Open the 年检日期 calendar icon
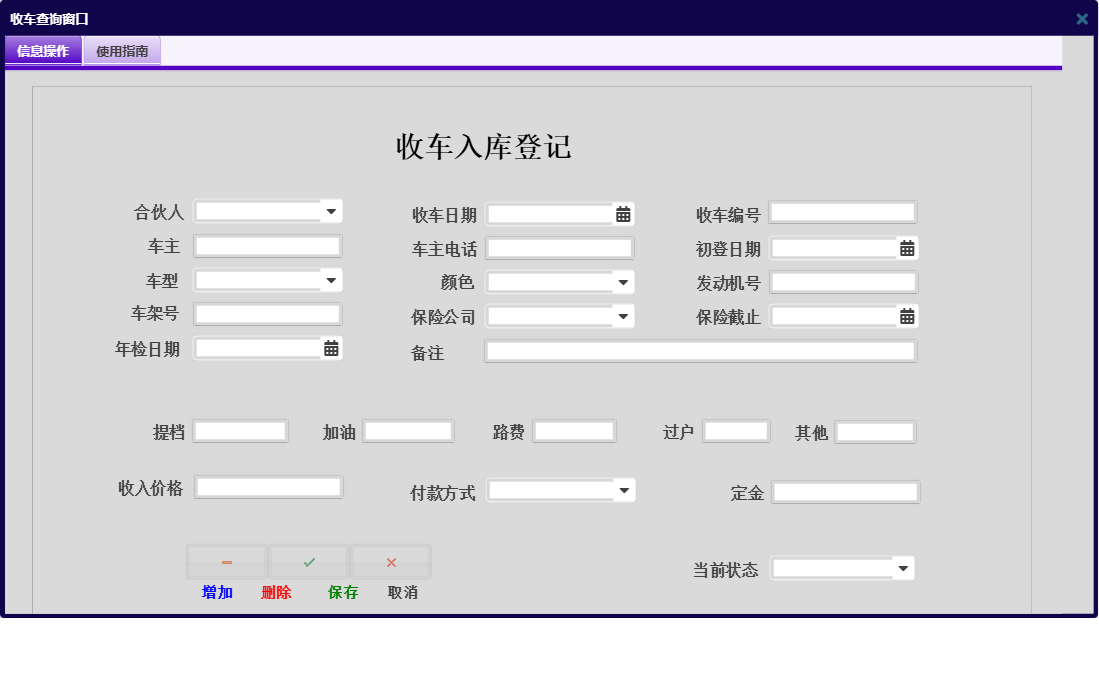Viewport: 1099px width, 687px height. tap(331, 349)
